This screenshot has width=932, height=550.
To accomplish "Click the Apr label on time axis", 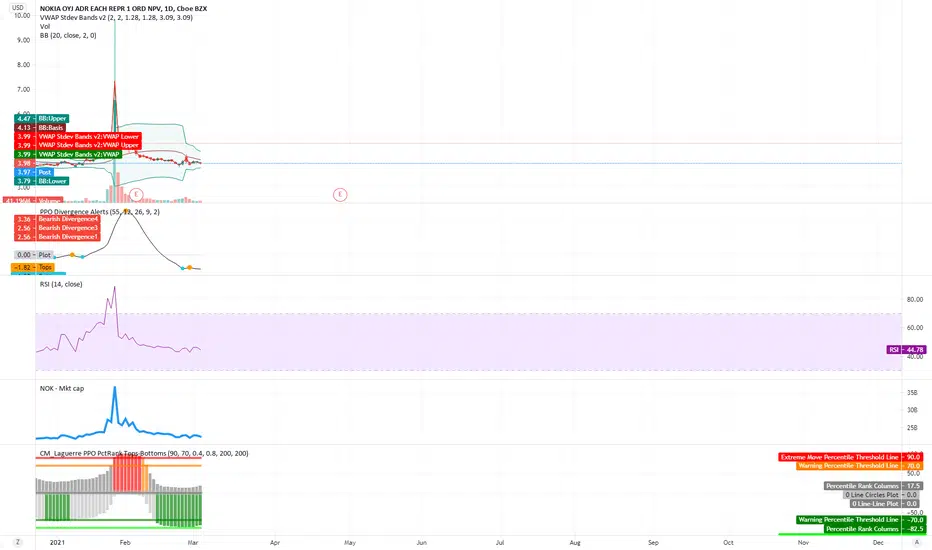I will pos(275,542).
